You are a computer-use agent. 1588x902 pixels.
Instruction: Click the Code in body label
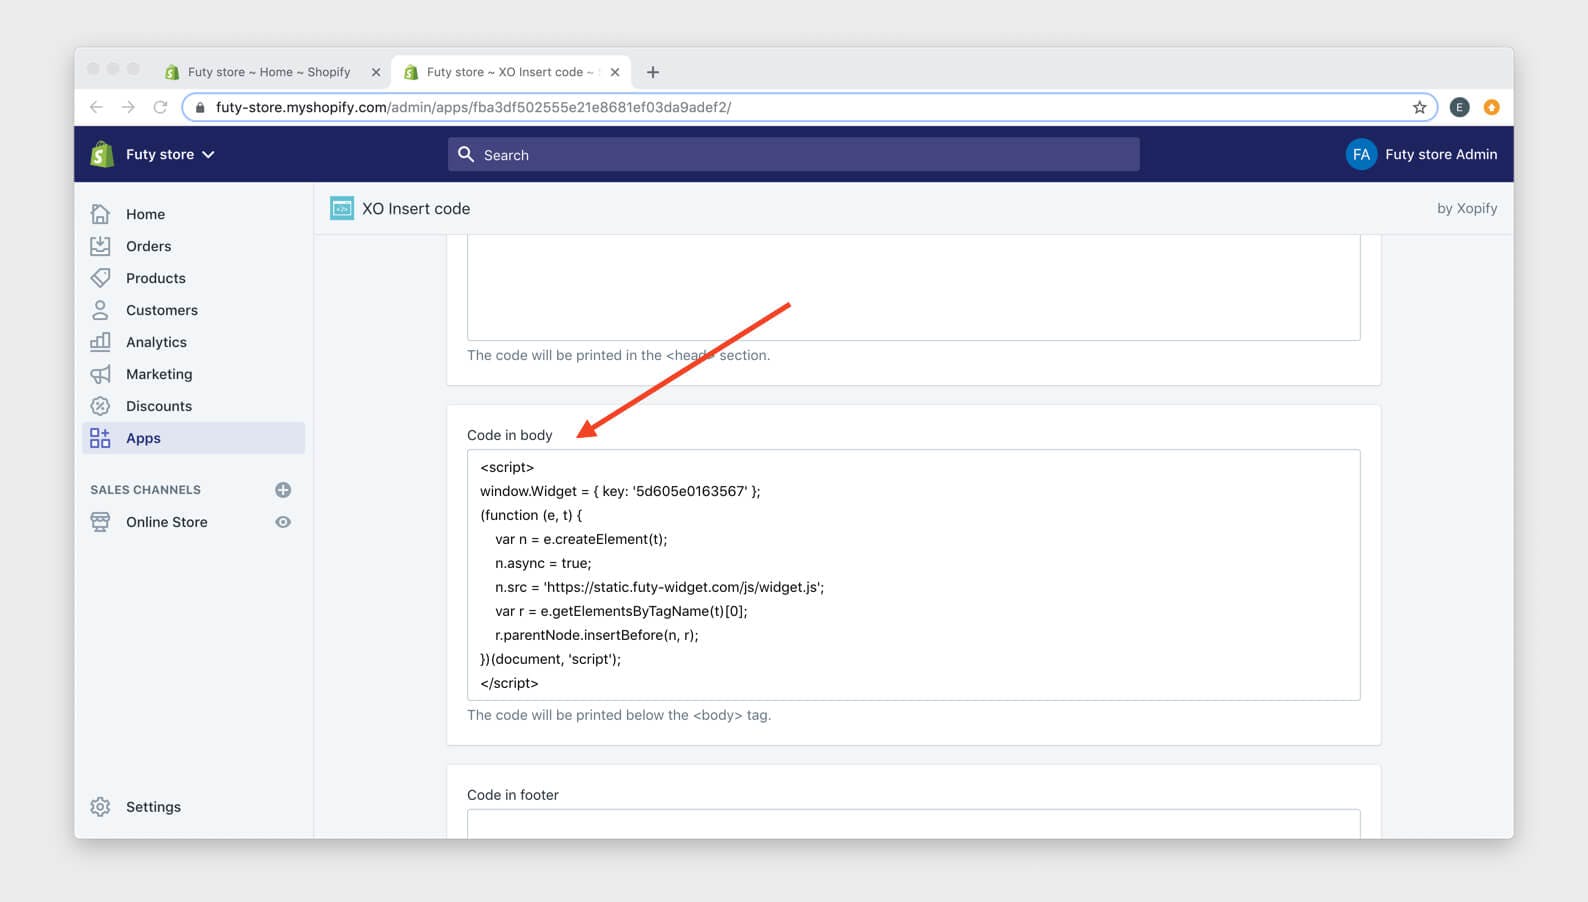coord(509,435)
